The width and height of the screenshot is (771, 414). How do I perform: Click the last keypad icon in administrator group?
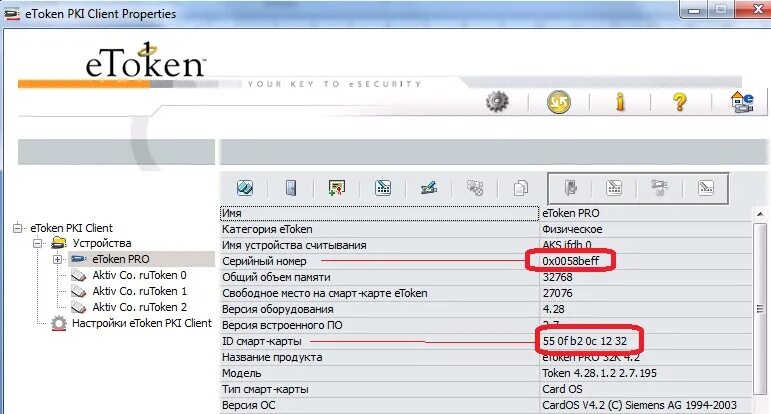point(706,188)
